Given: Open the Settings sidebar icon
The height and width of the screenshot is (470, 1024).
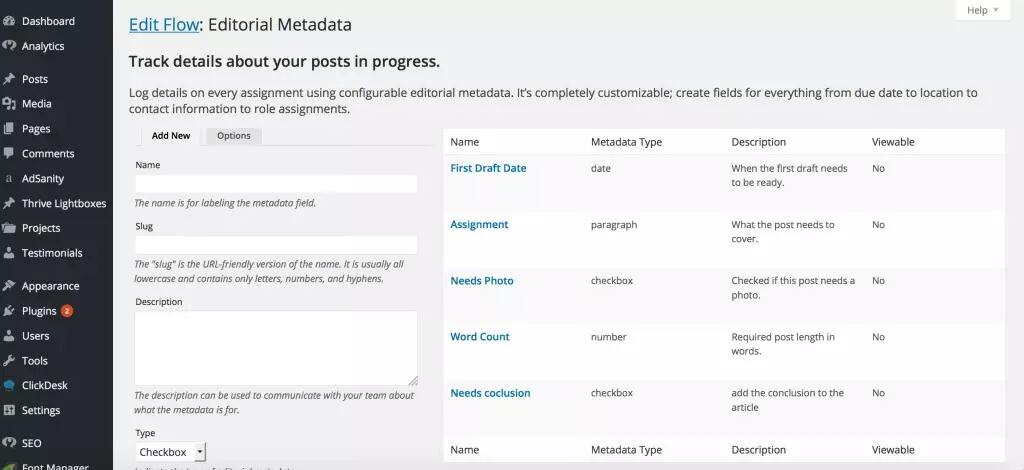Looking at the screenshot, I should [9, 410].
